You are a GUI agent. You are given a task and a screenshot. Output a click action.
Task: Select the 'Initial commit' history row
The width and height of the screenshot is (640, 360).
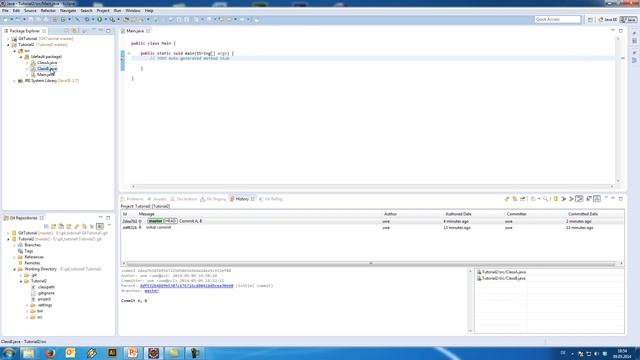(x=372, y=227)
